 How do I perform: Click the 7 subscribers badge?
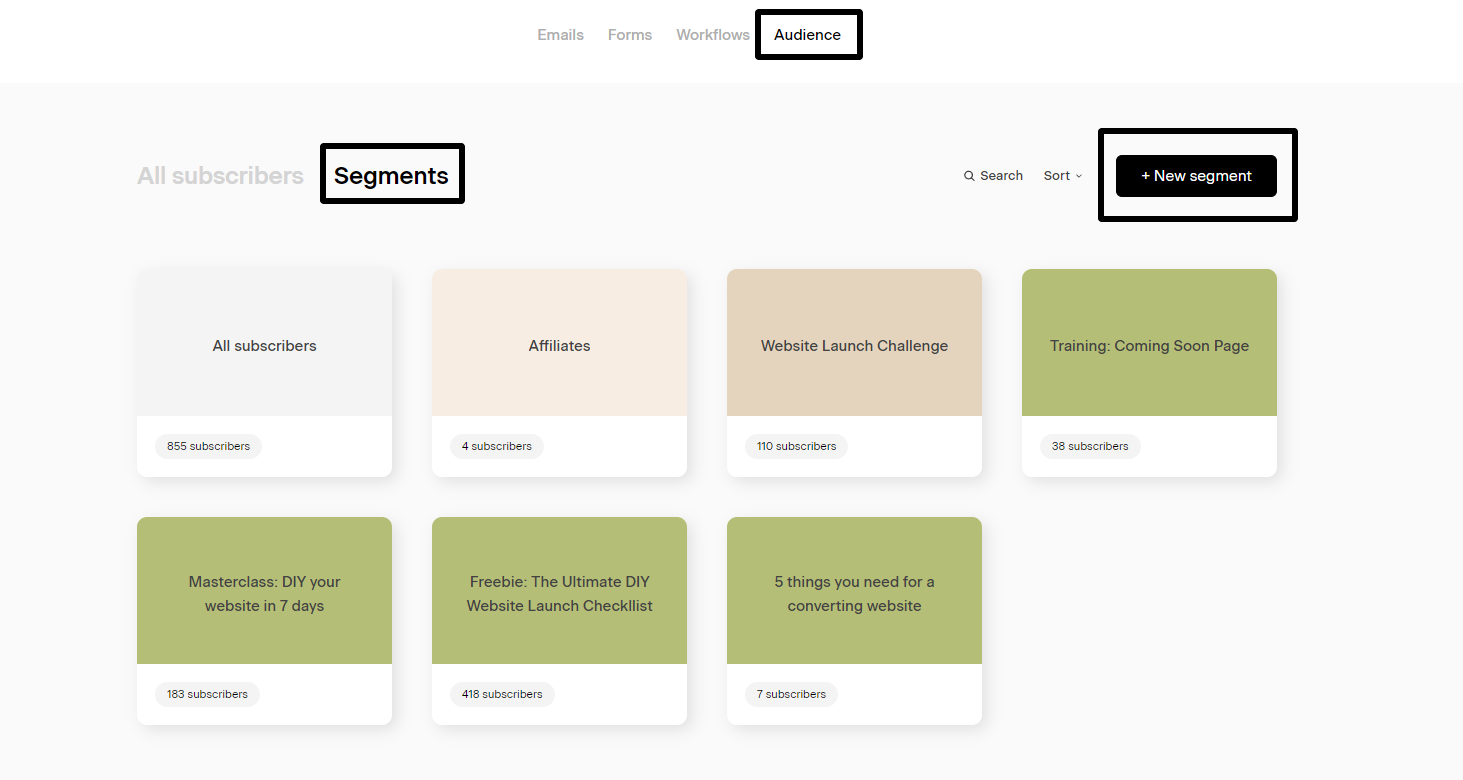791,694
